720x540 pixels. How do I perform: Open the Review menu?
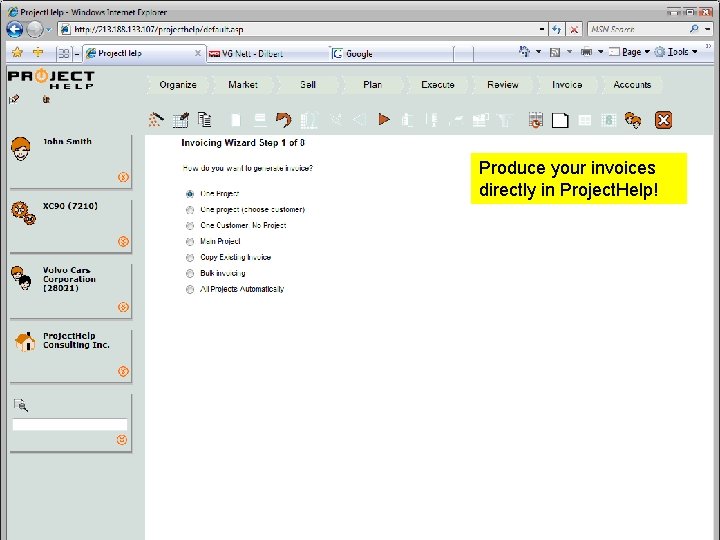click(502, 84)
